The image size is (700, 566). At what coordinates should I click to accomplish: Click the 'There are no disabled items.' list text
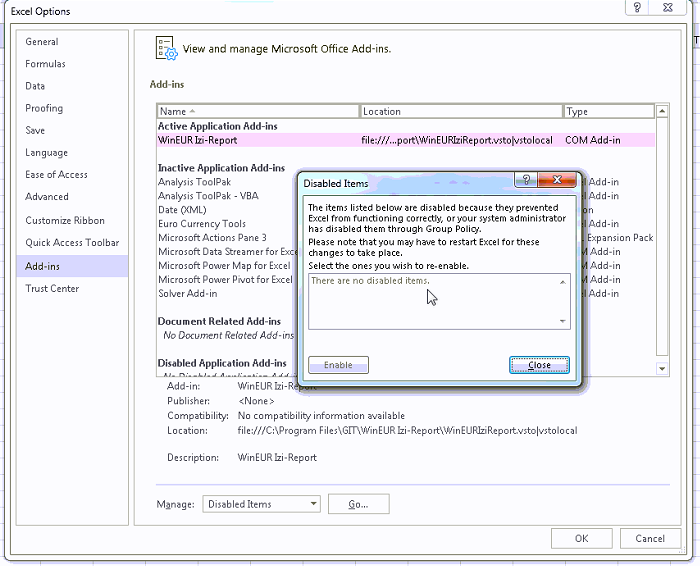[370, 281]
